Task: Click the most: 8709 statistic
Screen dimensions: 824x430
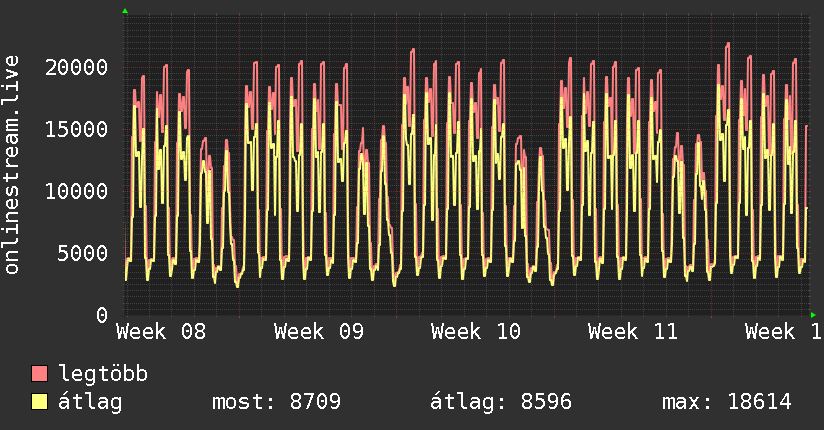Action: (x=276, y=402)
